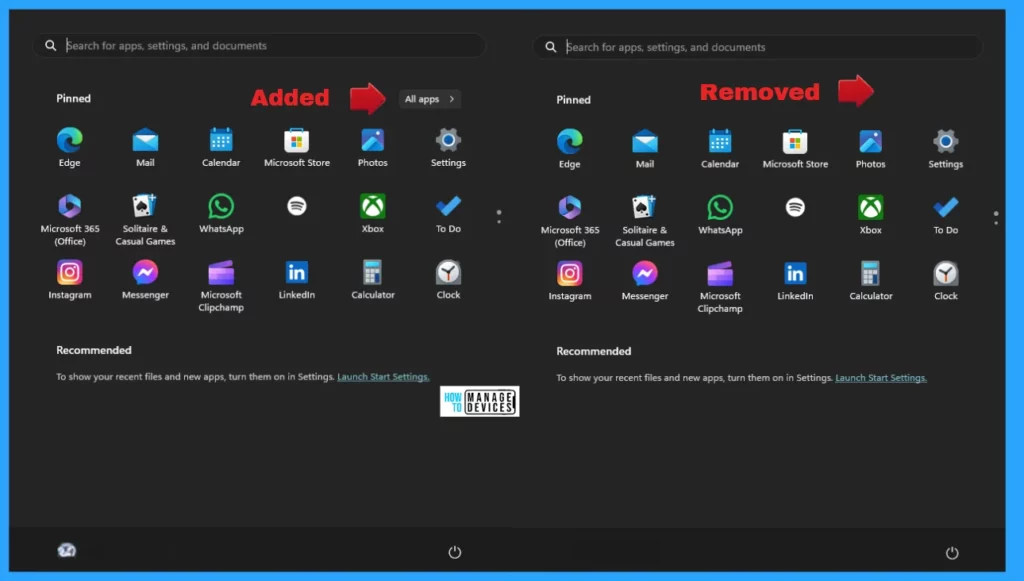Open To Do in the right Start menu
This screenshot has width=1024, height=581.
pos(946,215)
